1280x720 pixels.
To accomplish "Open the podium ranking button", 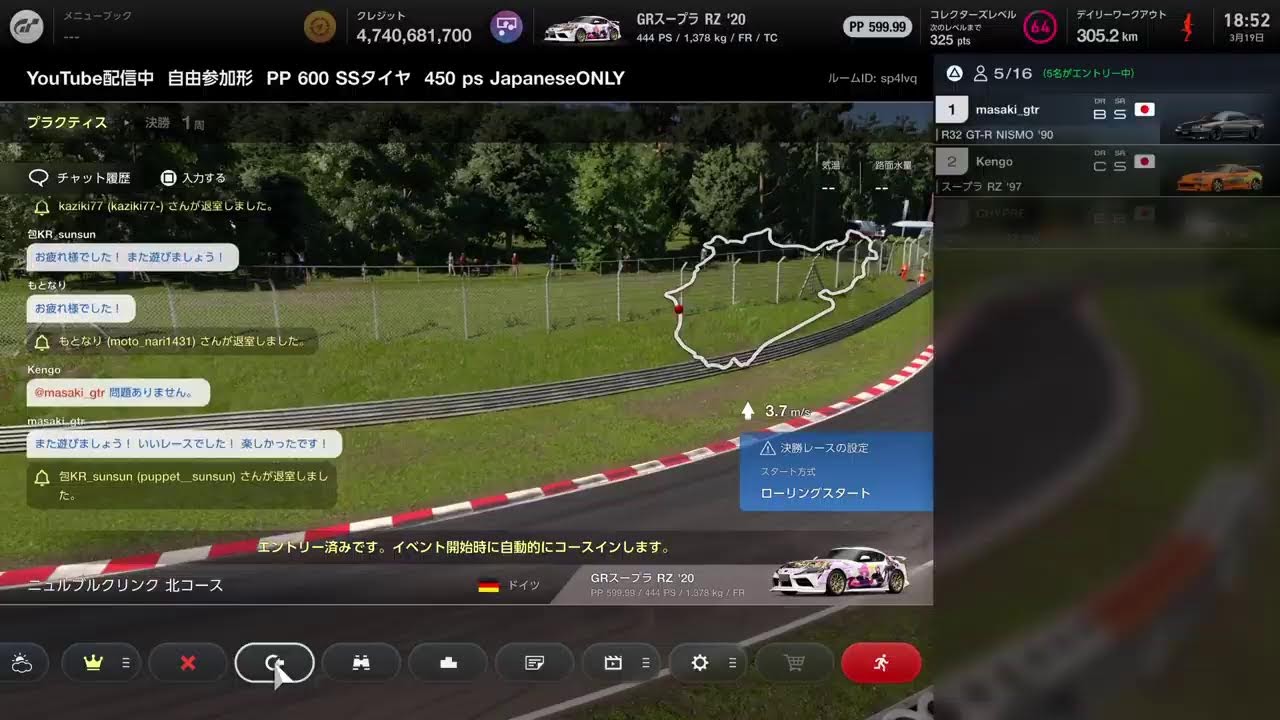I will (448, 663).
